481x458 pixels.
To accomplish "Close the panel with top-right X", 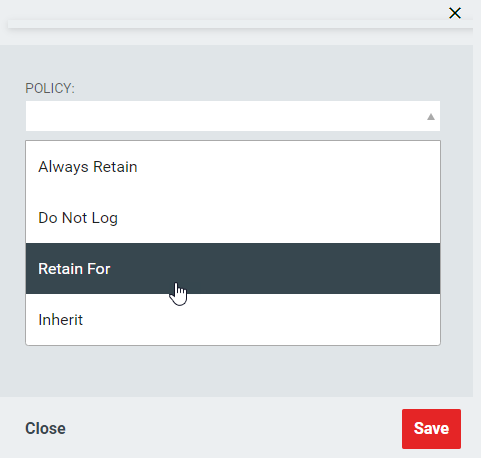I will click(x=455, y=13).
